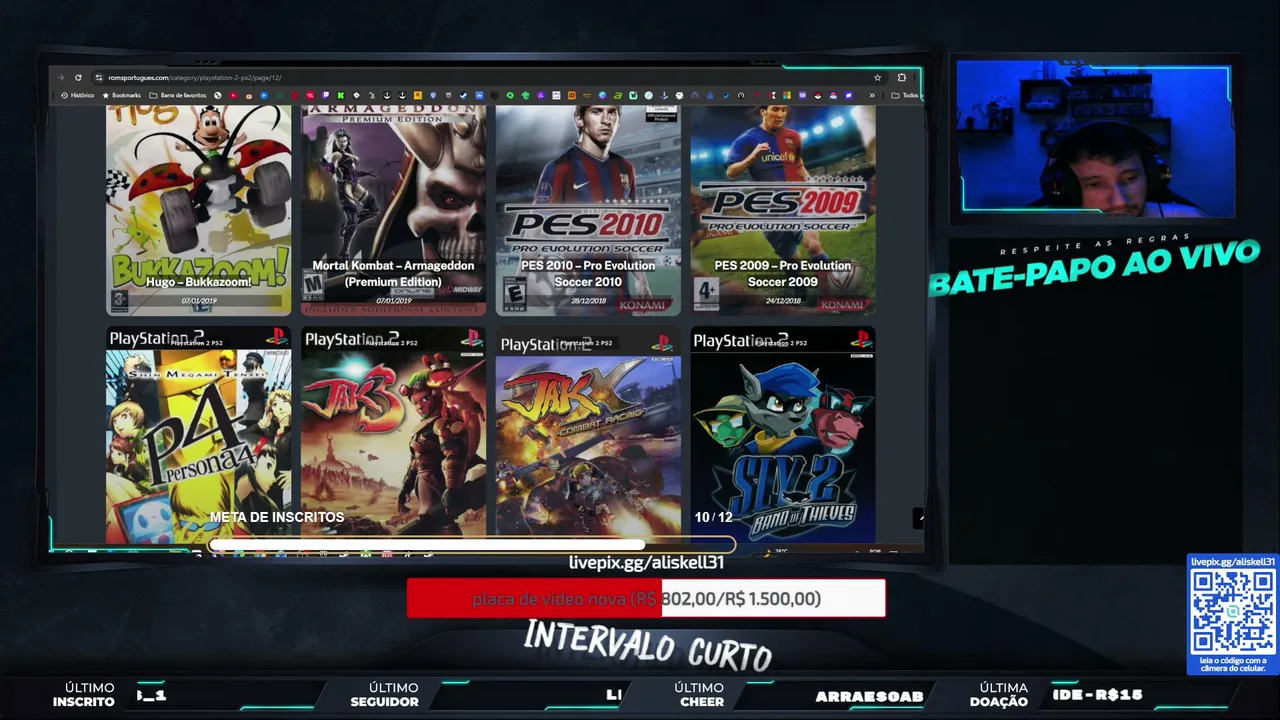Click the PlayStation 2 PS2 tag on Jak 3
Viewport: 1280px width, 720px height.
coord(391,343)
